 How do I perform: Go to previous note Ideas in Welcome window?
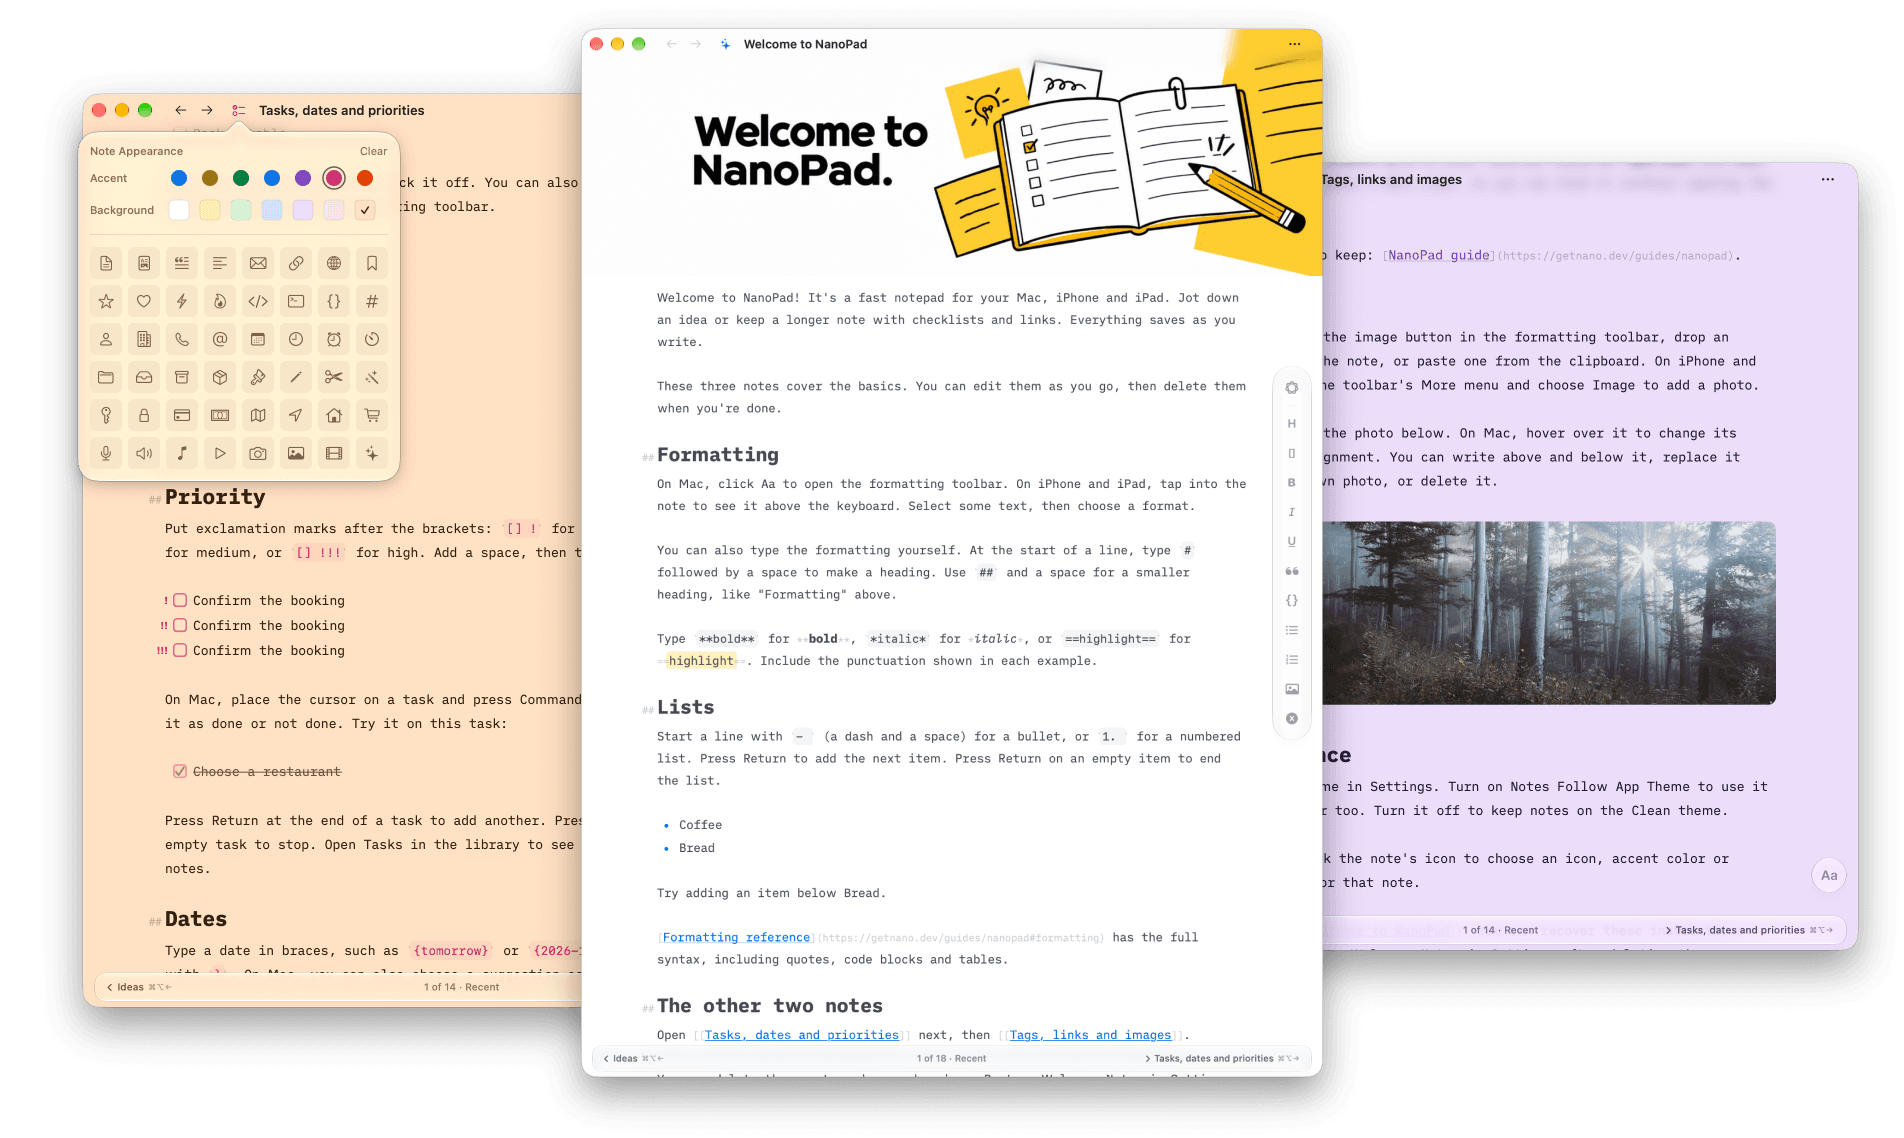[633, 1058]
